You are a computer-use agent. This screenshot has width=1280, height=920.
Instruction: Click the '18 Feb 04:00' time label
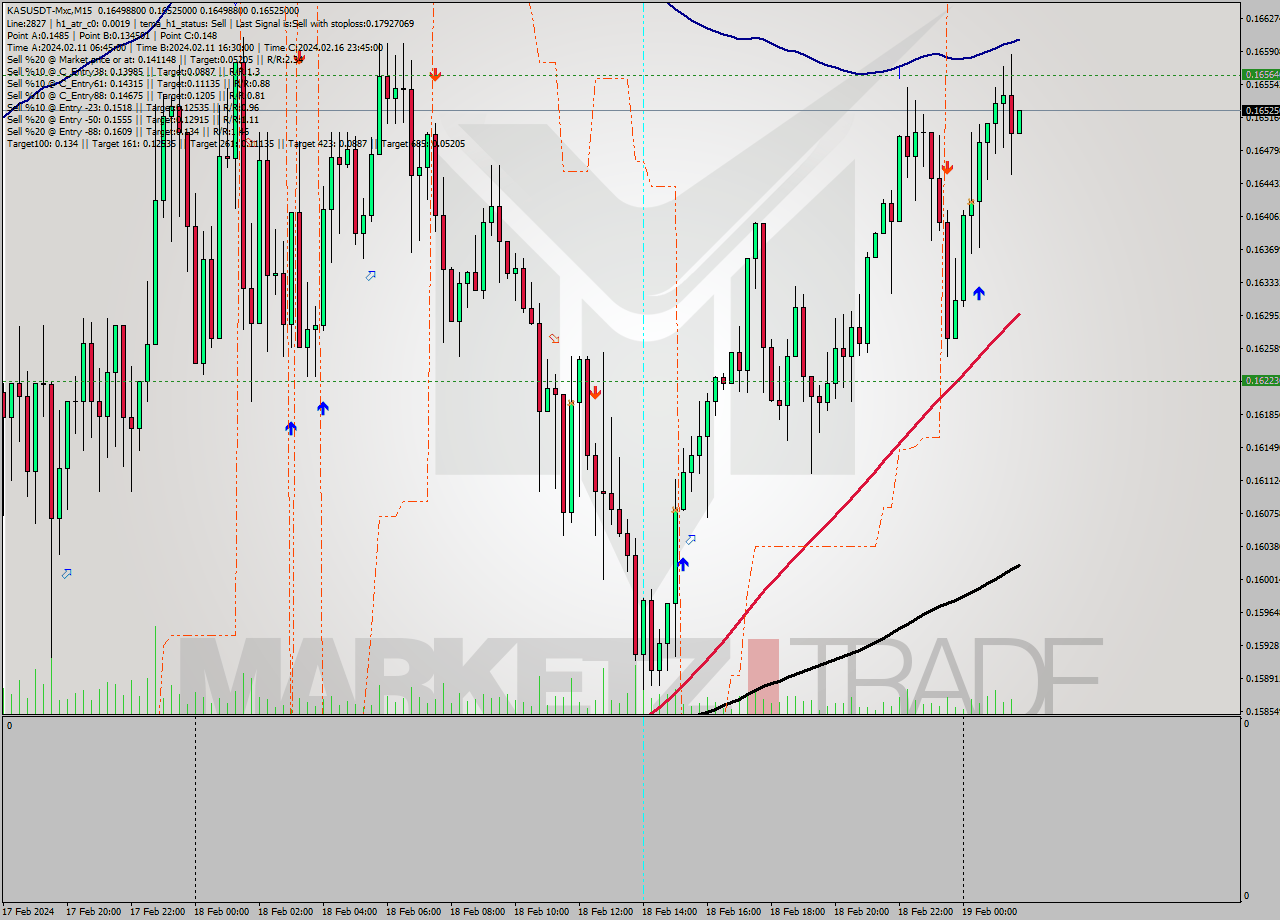[349, 911]
